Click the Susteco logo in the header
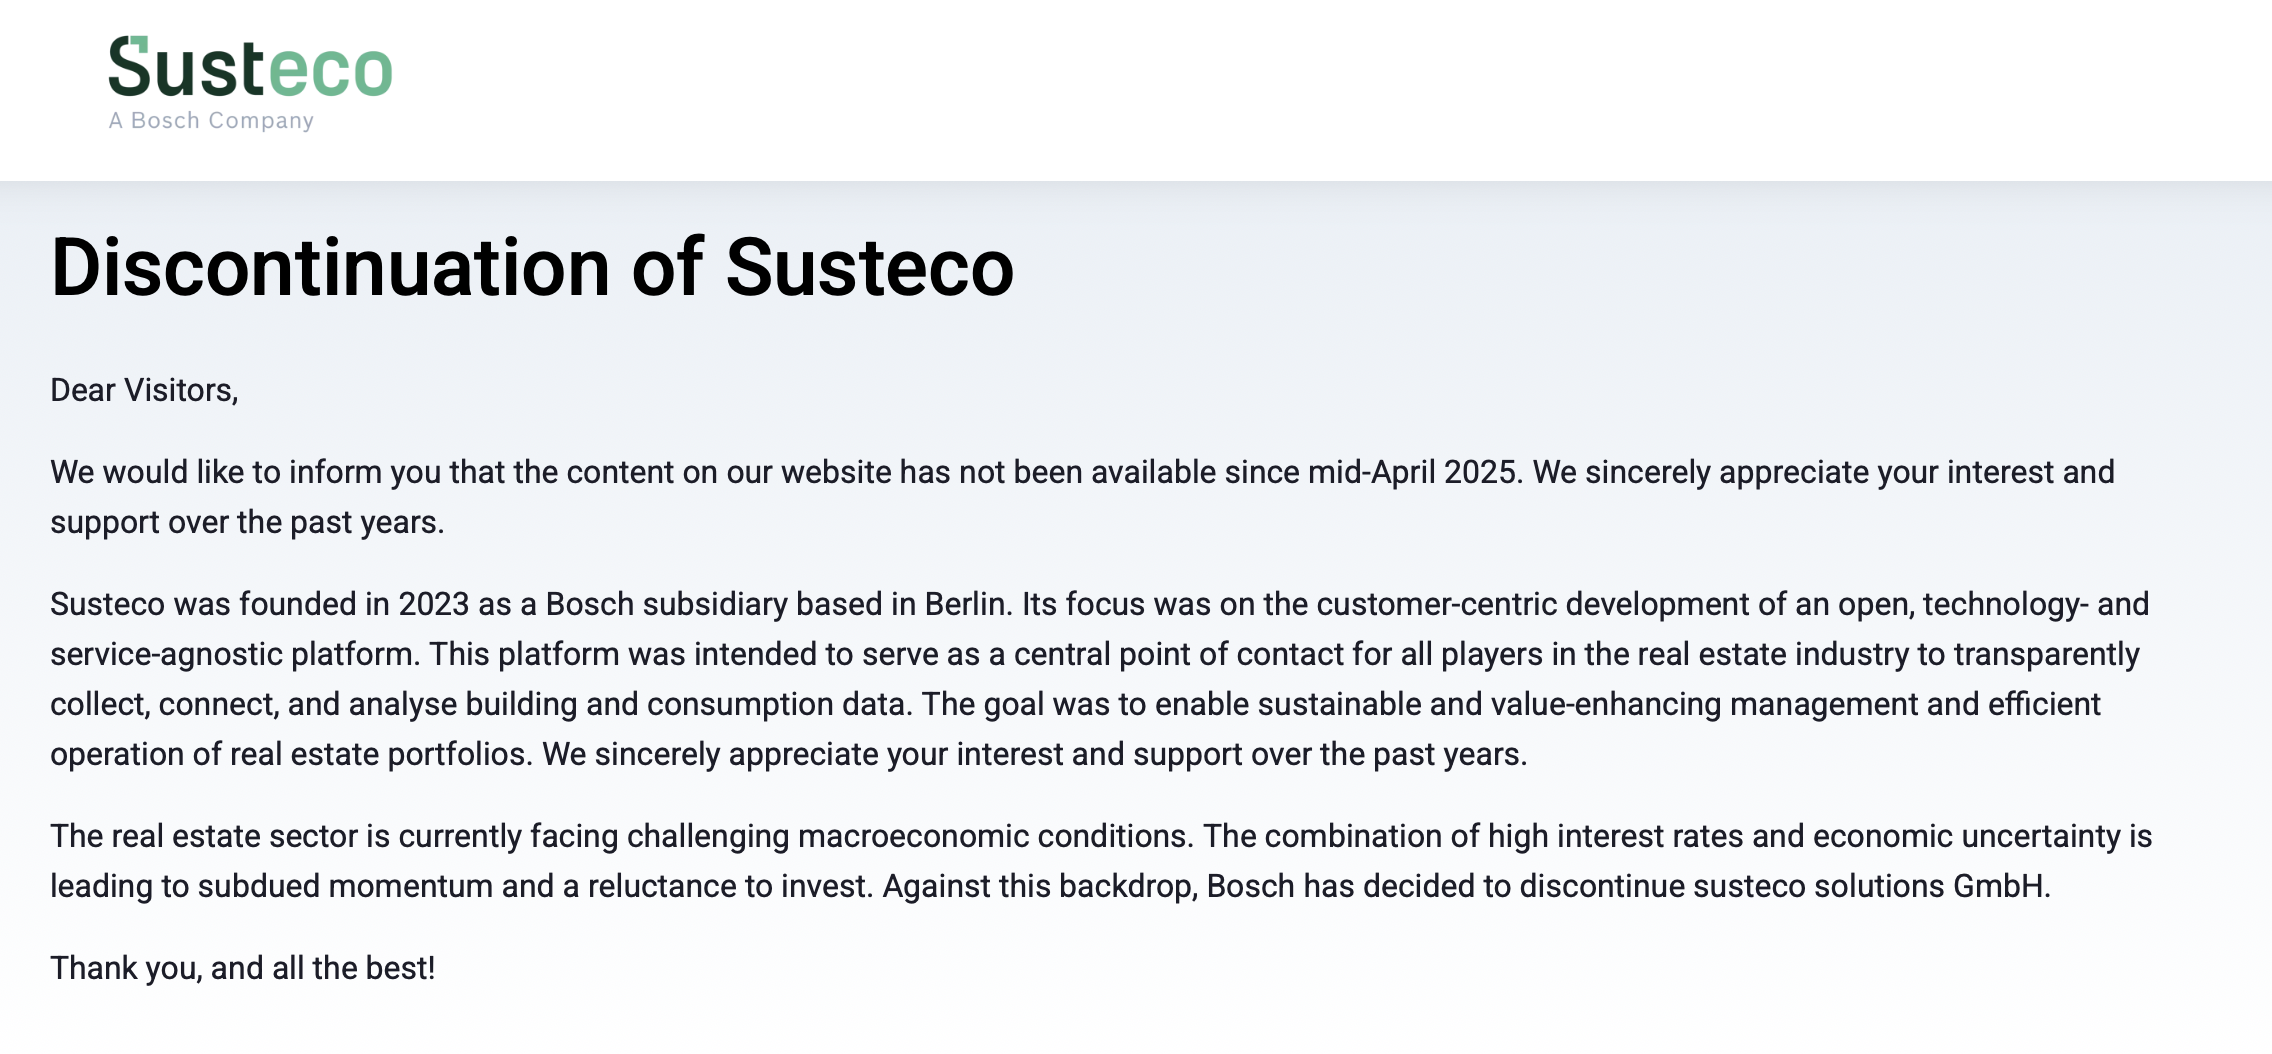Image resolution: width=2272 pixels, height=1054 pixels. 250,83
